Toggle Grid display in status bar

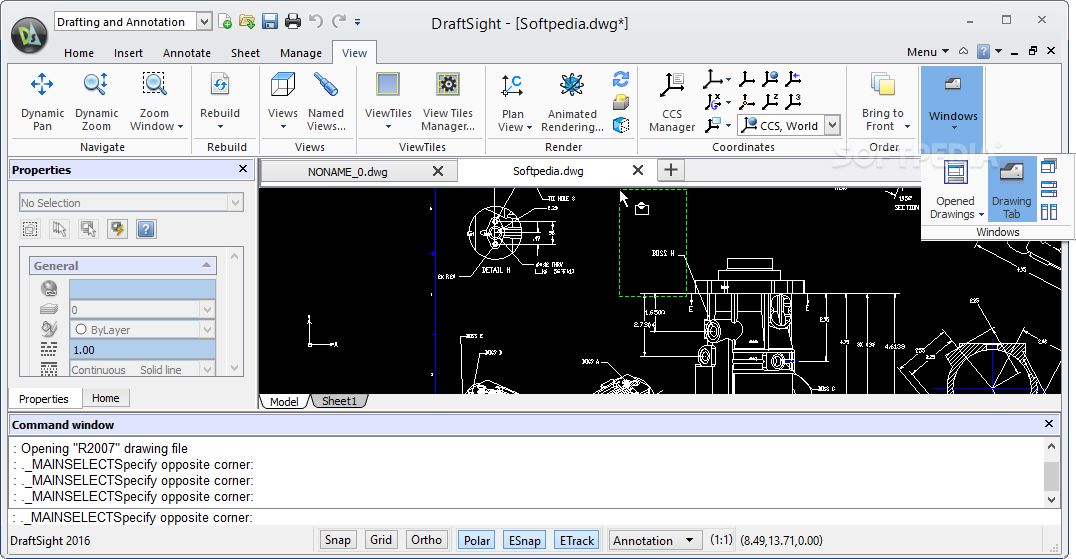tap(381, 540)
